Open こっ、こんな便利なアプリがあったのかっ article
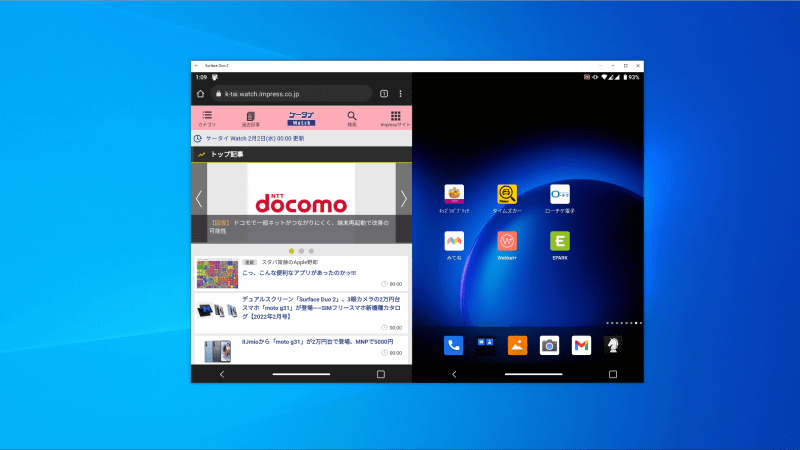Viewport: 800px width, 450px height. click(299, 273)
